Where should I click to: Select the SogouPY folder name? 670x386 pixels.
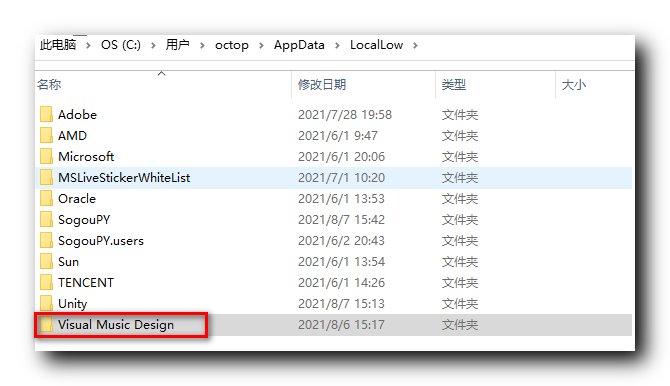point(84,219)
